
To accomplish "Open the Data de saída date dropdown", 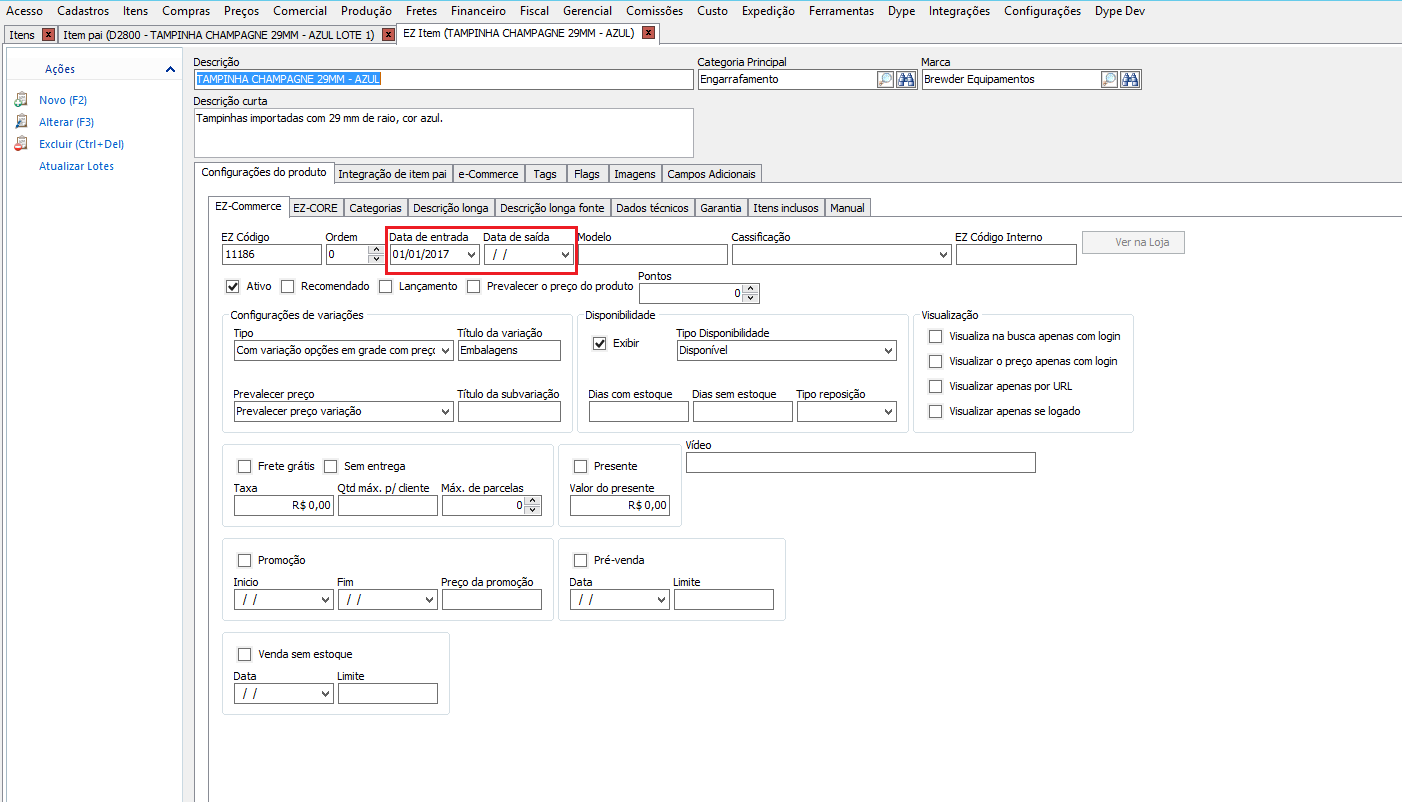I will pos(565,255).
